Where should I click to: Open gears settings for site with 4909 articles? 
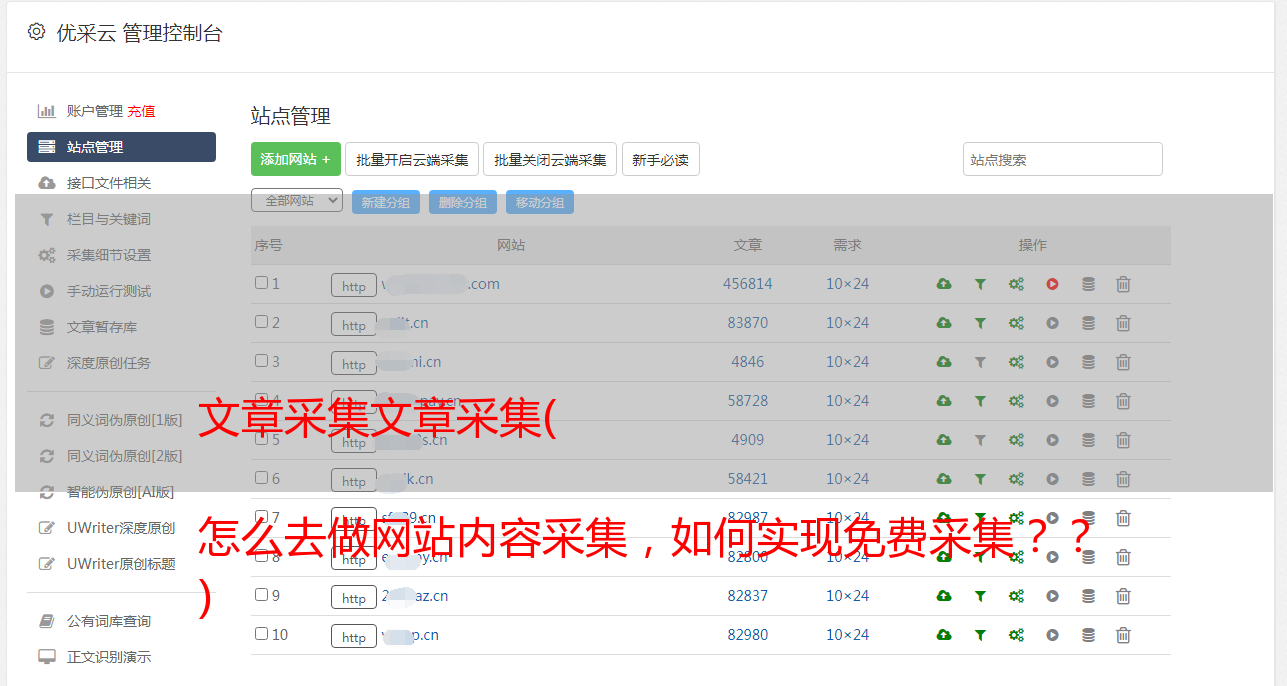(x=1016, y=440)
